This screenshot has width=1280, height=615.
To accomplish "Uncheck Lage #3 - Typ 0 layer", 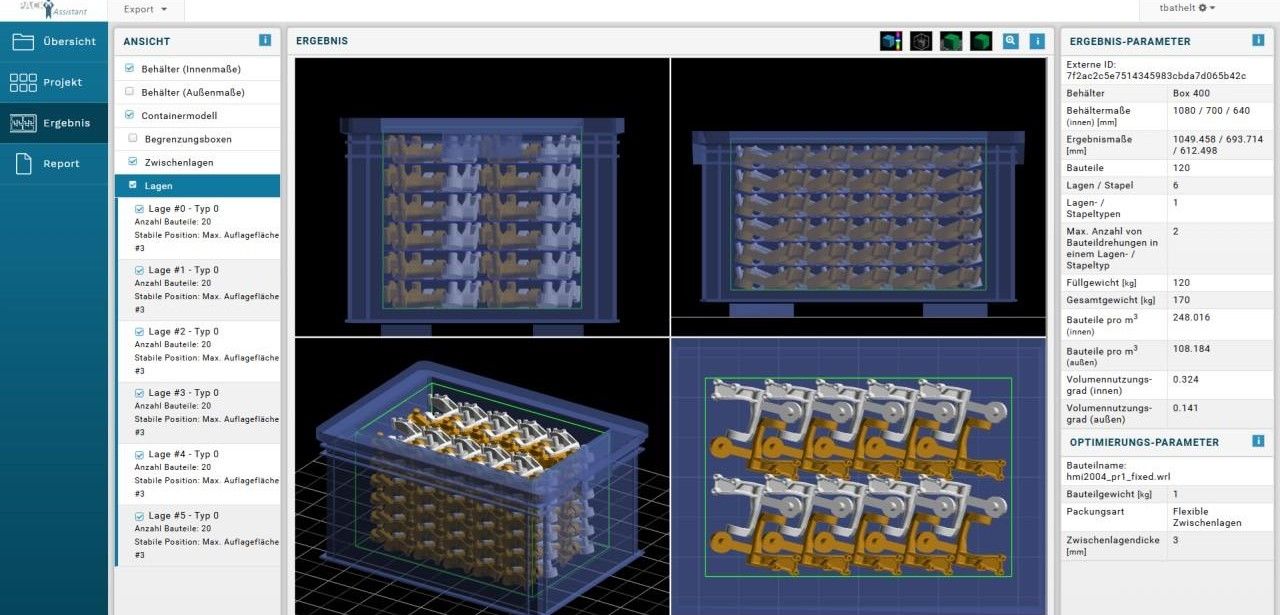I will 139,393.
